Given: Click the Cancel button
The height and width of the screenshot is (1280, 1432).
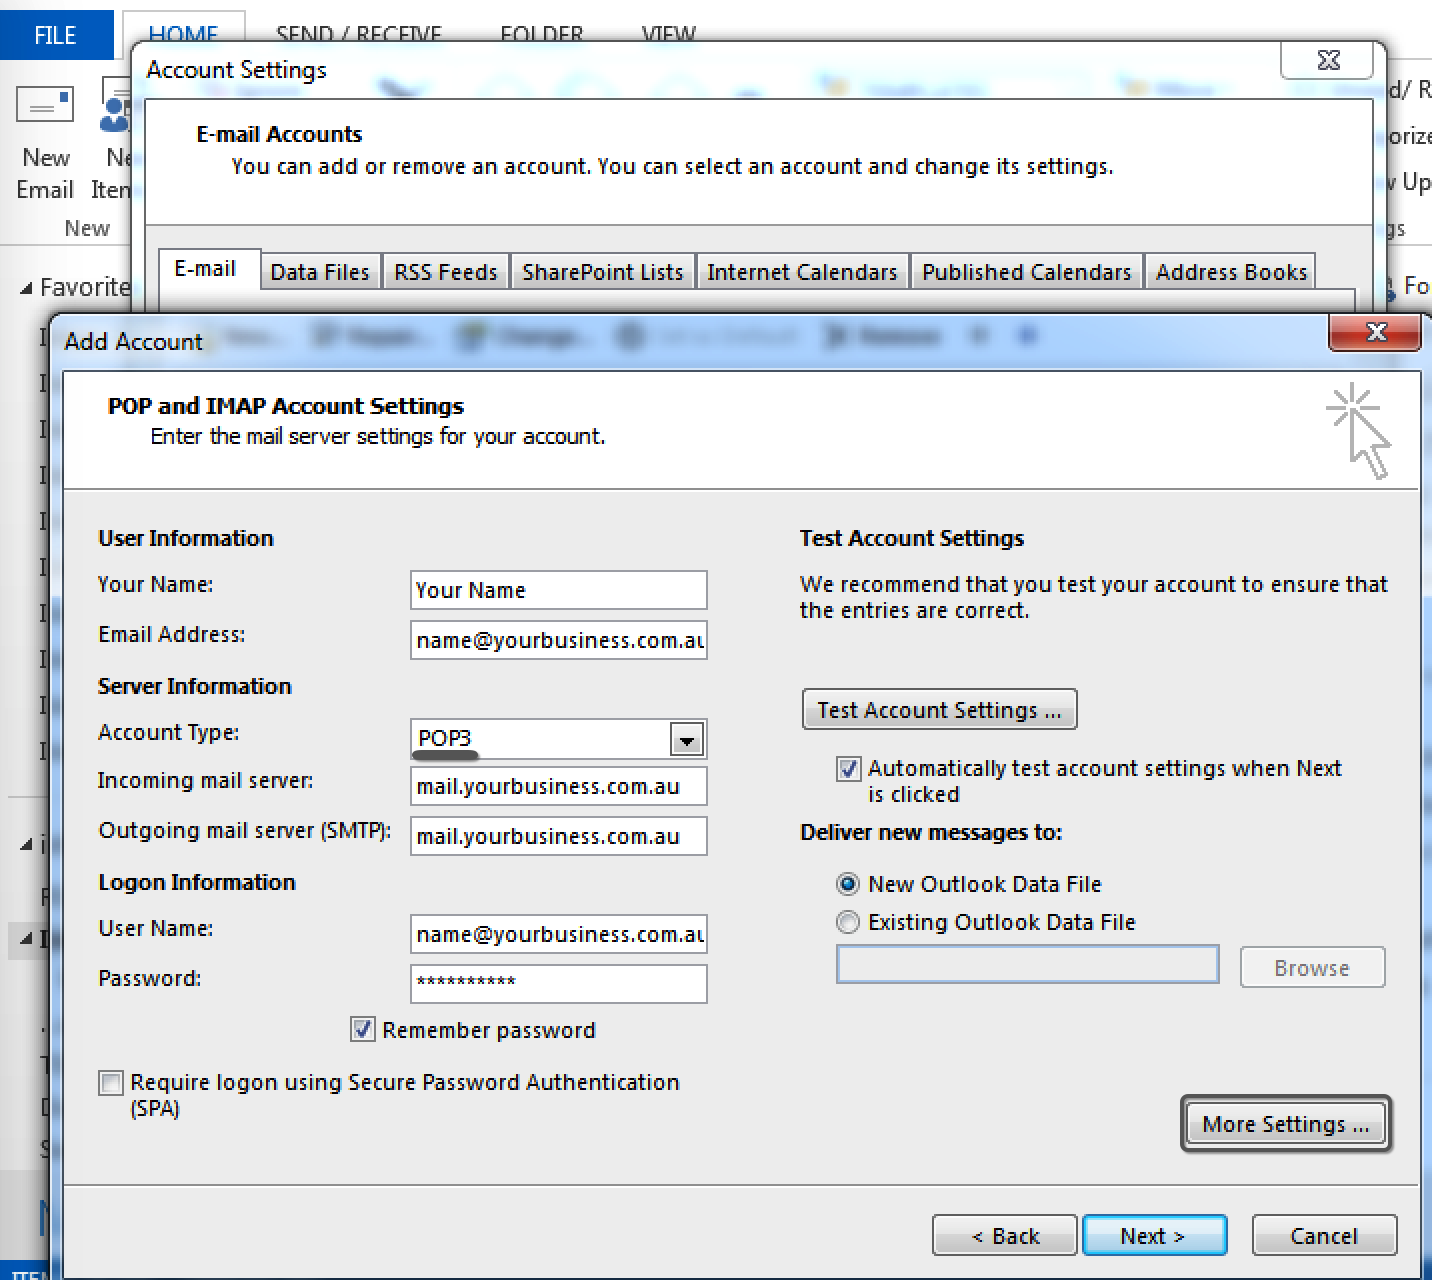Looking at the screenshot, I should pyautogui.click(x=1324, y=1236).
